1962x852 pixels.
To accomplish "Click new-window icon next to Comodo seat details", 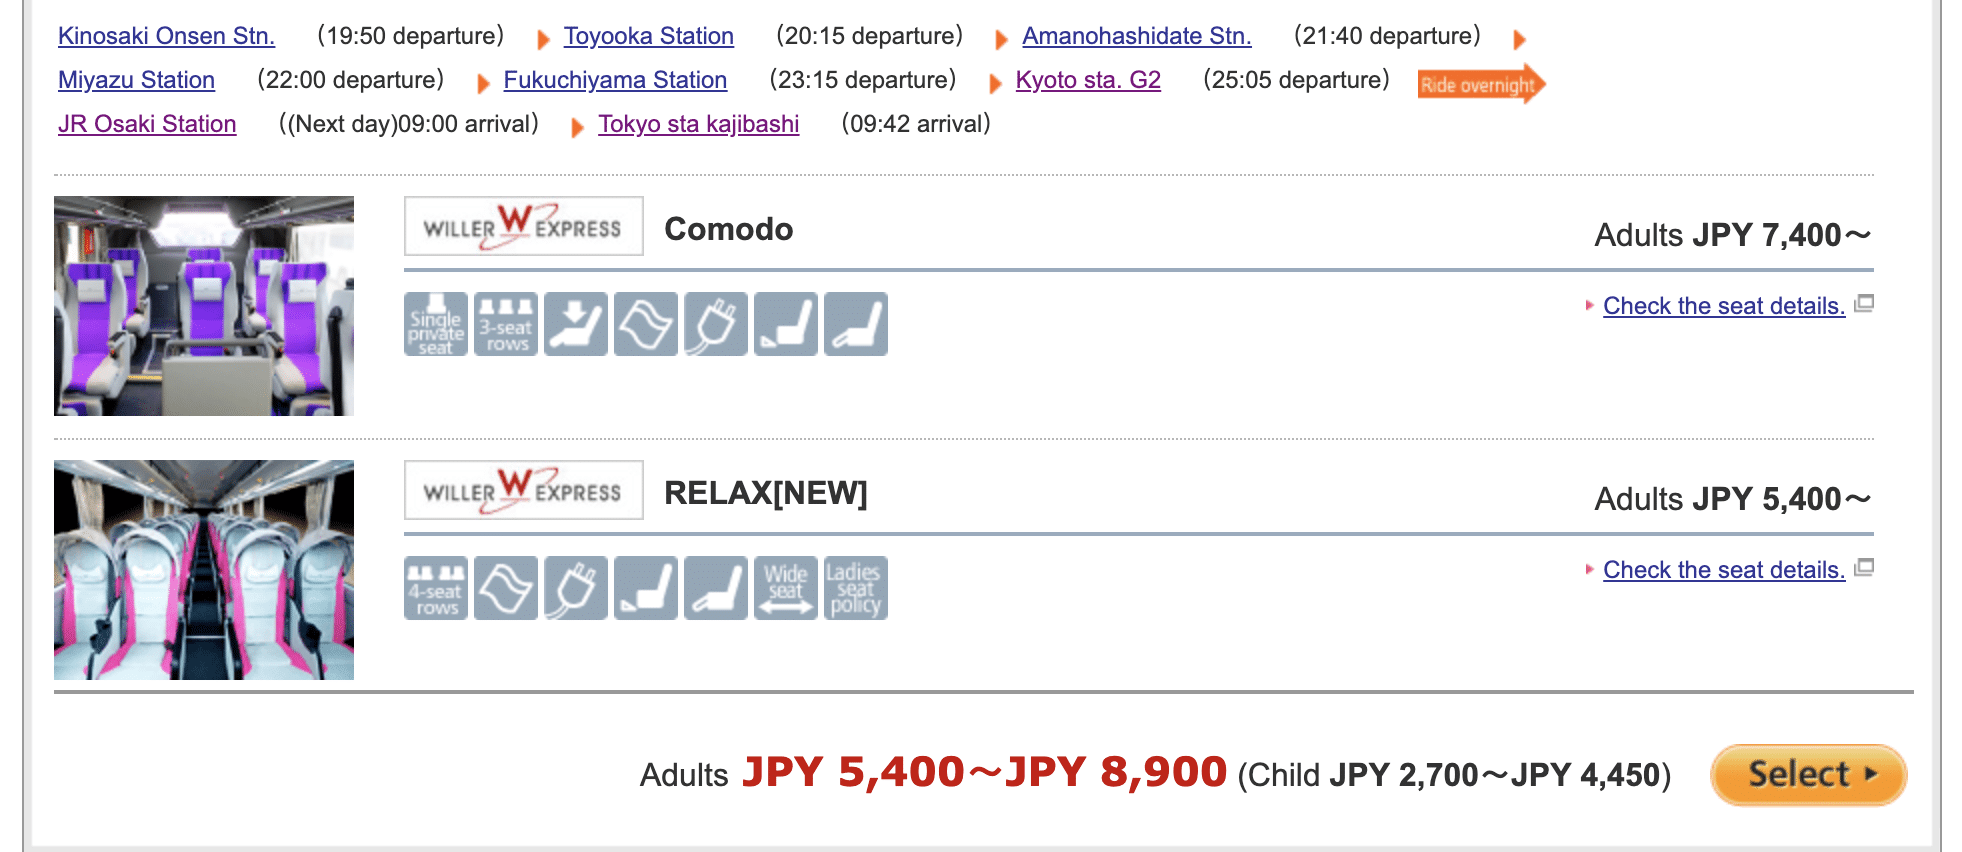I will 1864,304.
